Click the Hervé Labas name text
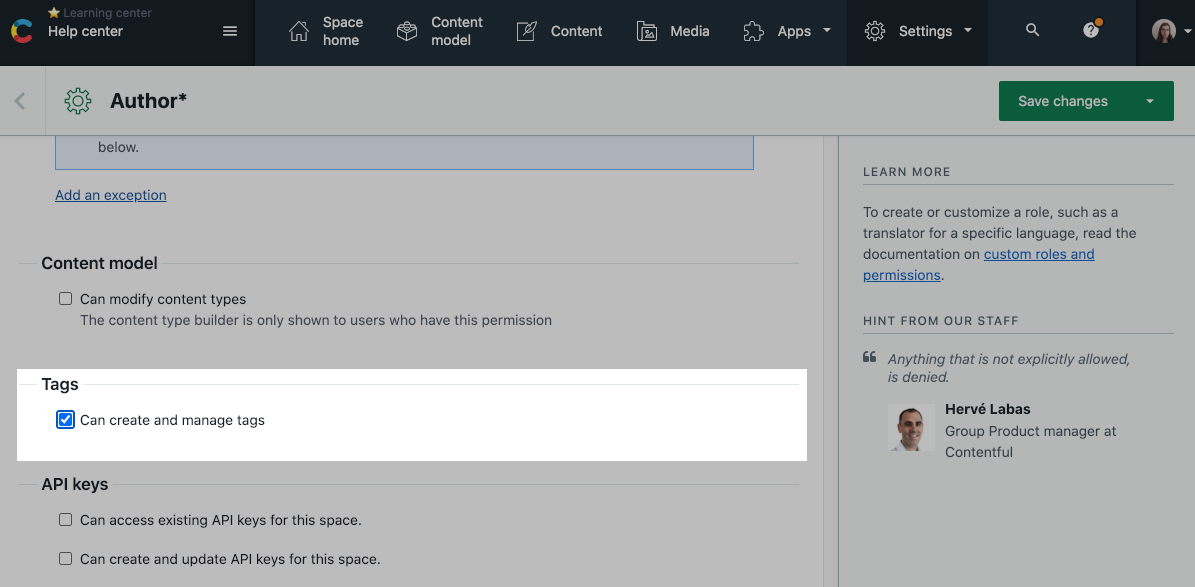Viewport: 1195px width, 587px height. 988,409
